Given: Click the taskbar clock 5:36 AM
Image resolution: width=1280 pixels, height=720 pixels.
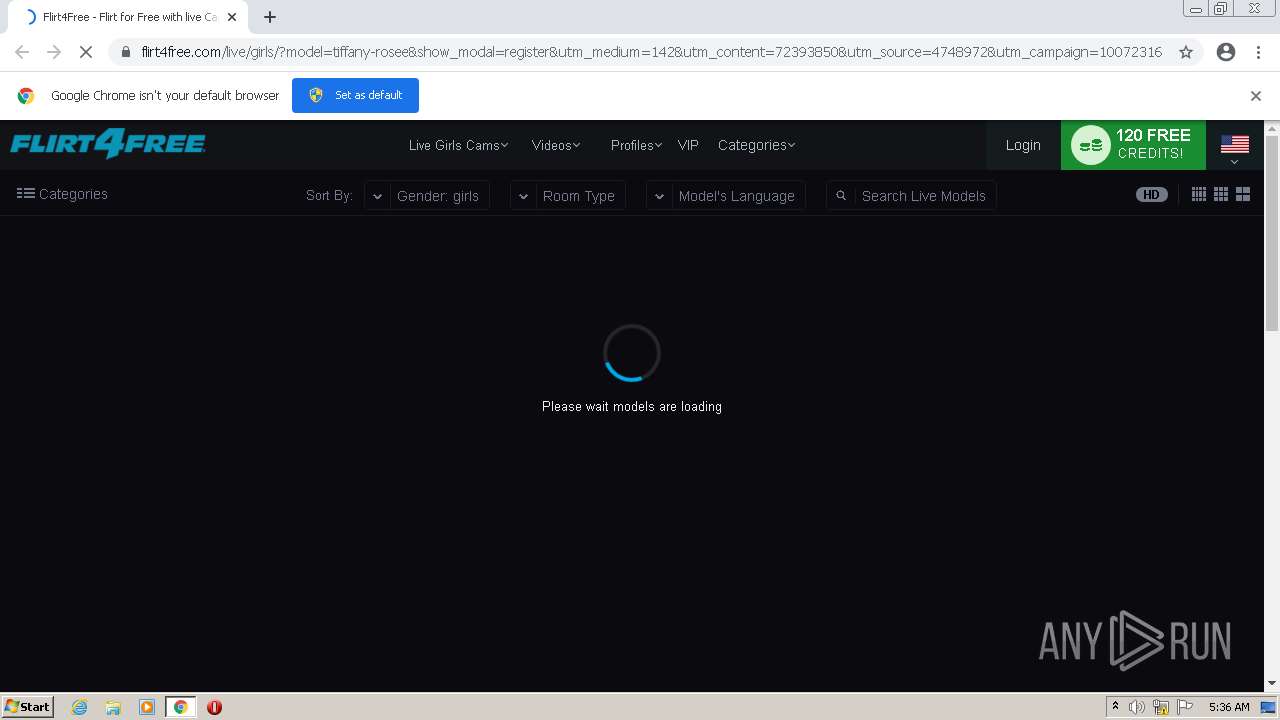Looking at the screenshot, I should coord(1229,707).
